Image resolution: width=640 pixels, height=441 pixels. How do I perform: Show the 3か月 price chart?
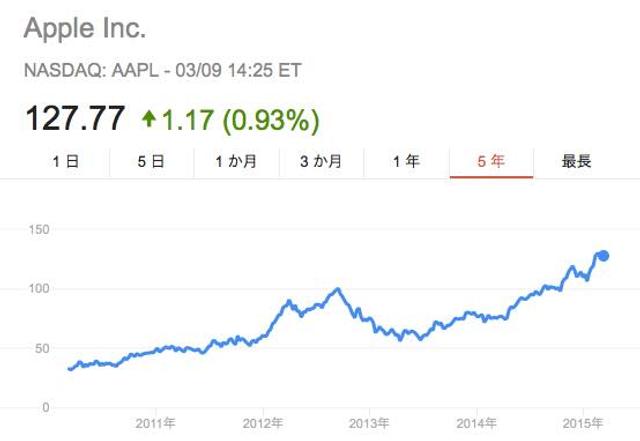321,162
